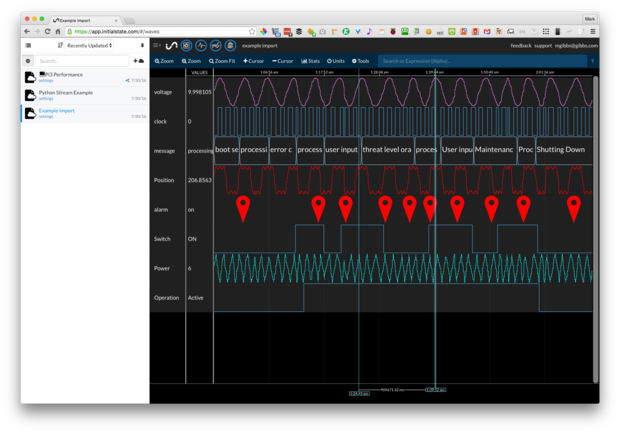
Task: Click the 'threat level ora' message block
Action: click(x=388, y=150)
